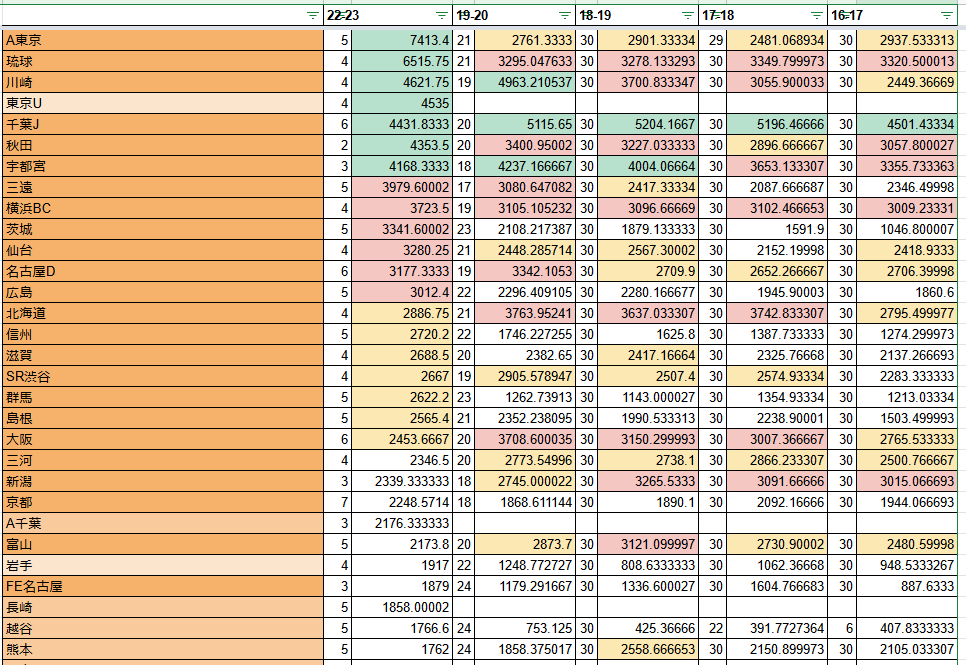Expand the filter at the far right of 16-17

(x=946, y=15)
